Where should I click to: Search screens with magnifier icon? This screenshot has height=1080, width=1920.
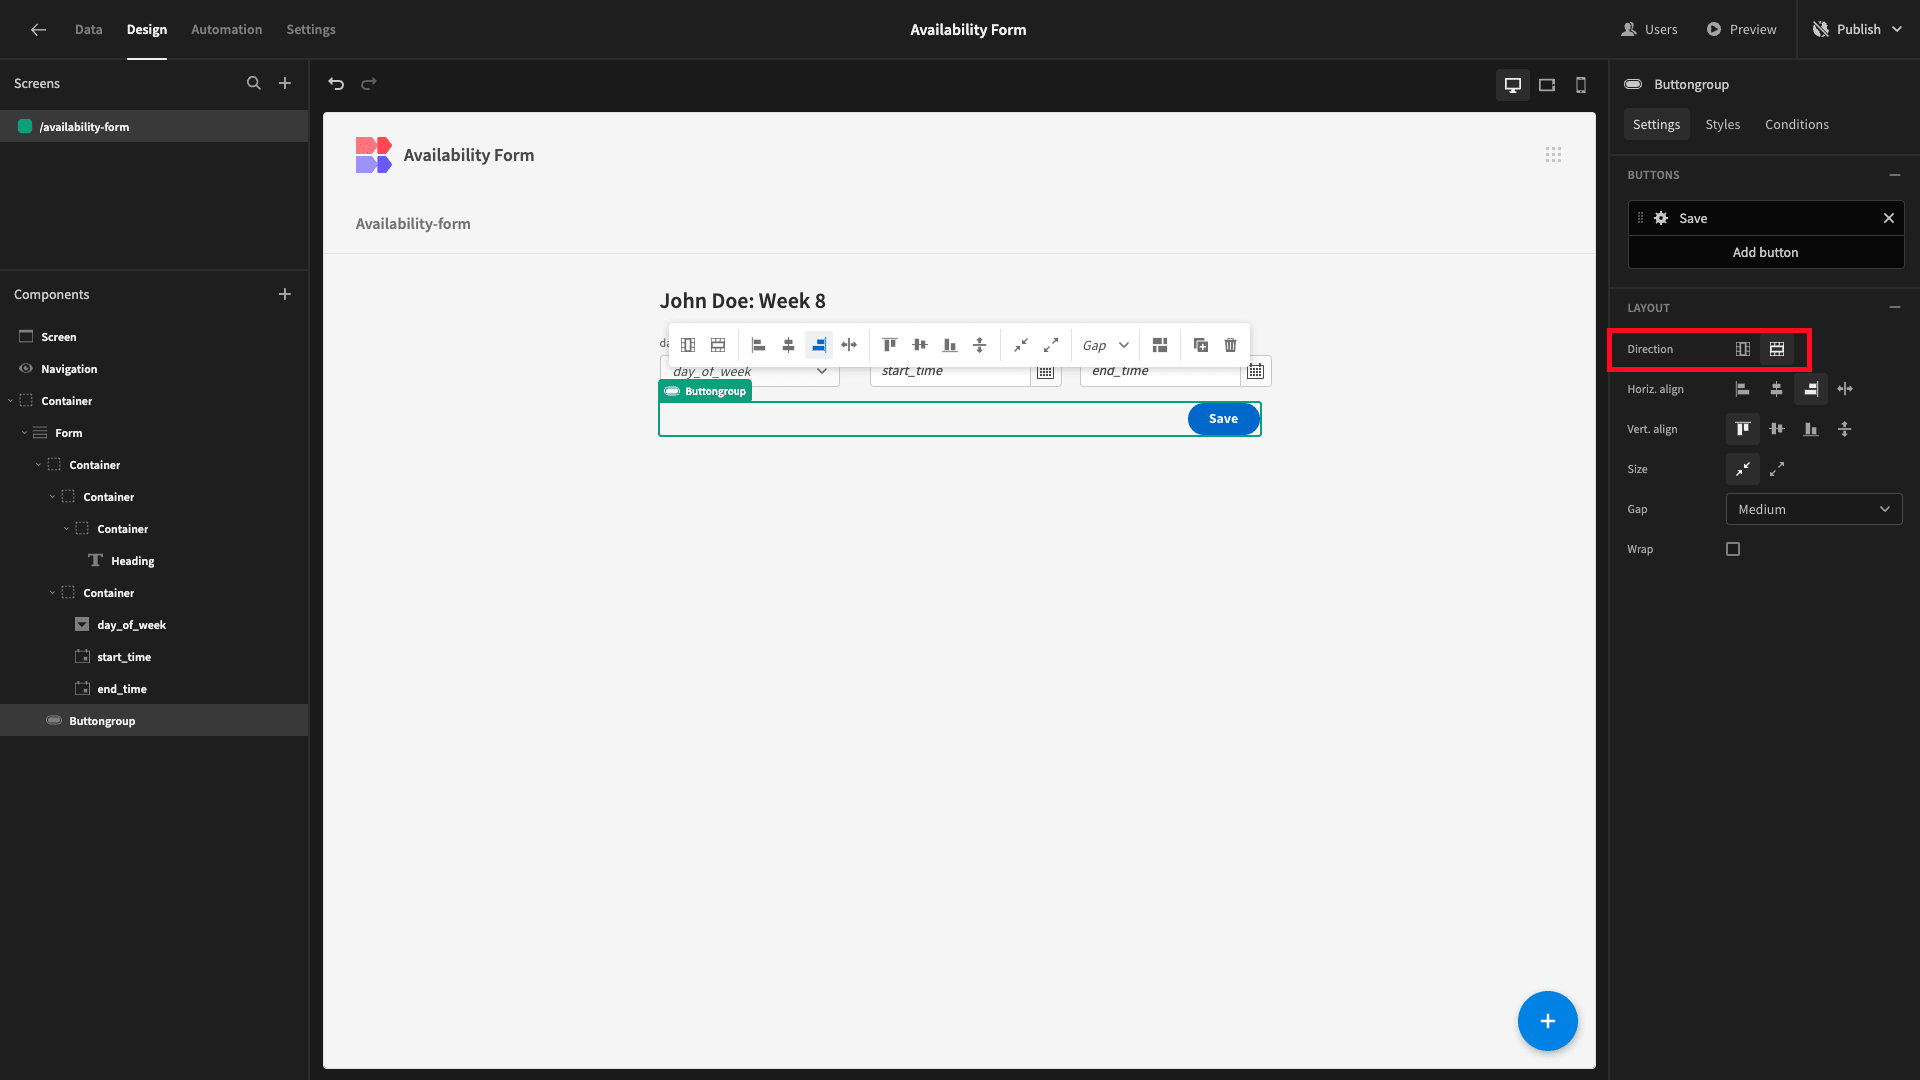254,83
